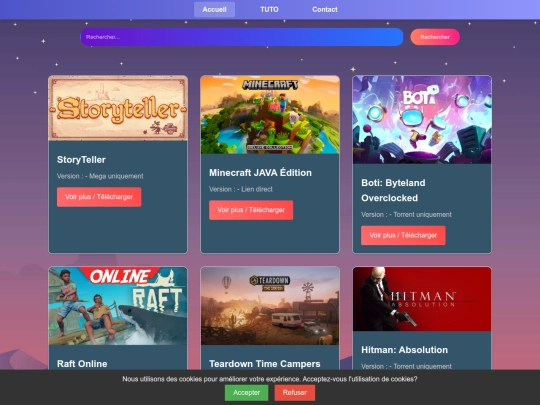Open the Minecraft cover image
The width and height of the screenshot is (540, 405).
tap(270, 115)
